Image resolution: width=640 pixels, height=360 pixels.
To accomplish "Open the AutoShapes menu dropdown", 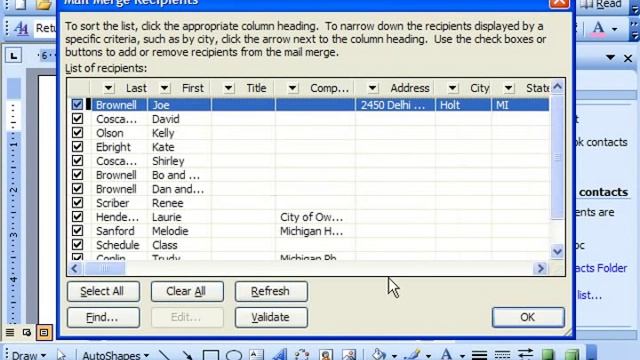I will [x=116, y=355].
